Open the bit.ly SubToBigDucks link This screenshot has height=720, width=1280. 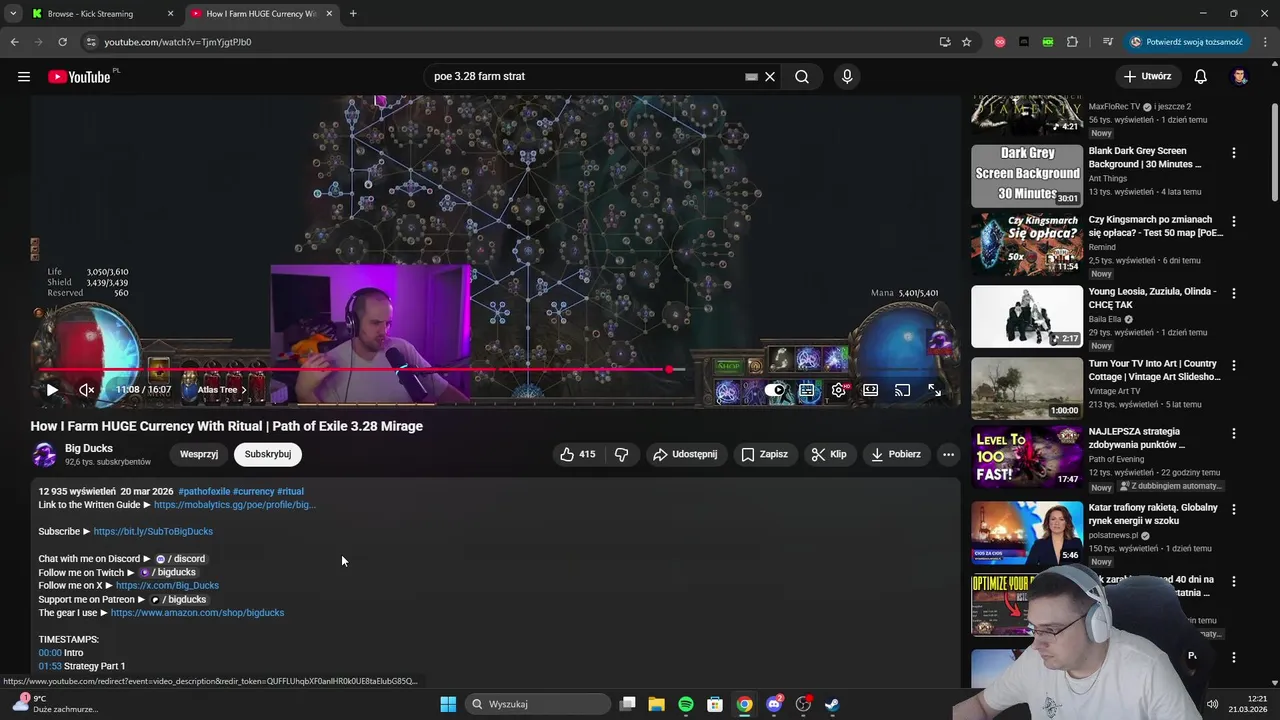point(153,532)
